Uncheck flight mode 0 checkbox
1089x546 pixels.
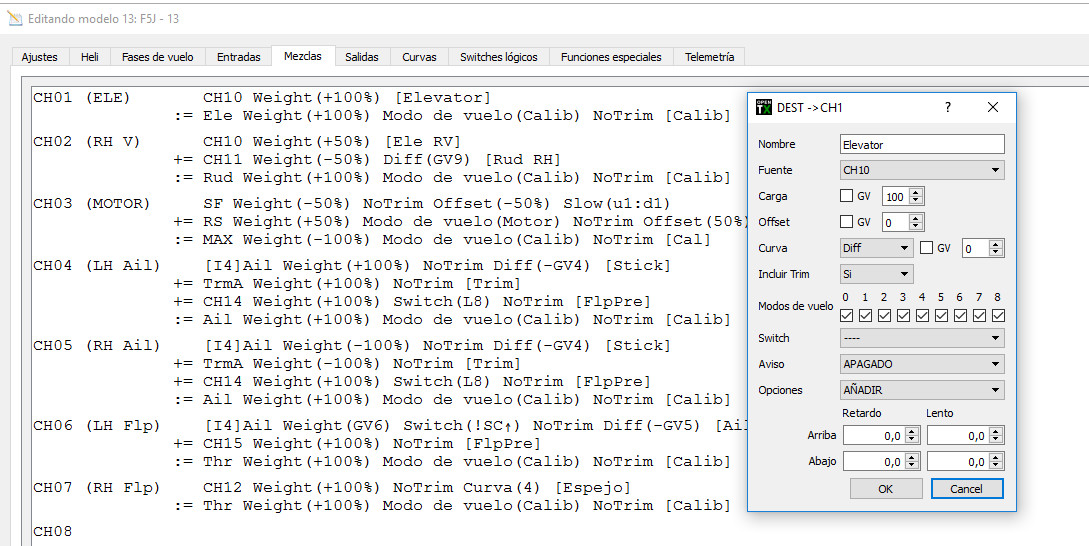[847, 316]
